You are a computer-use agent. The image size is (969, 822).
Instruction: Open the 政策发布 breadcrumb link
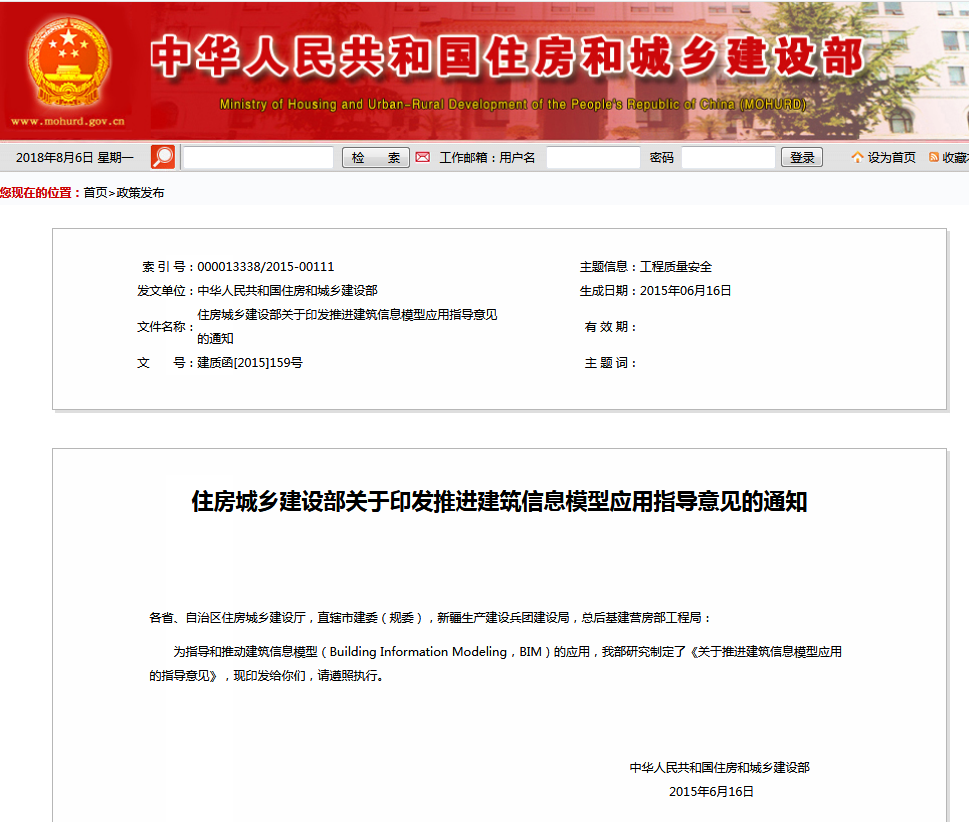(140, 193)
